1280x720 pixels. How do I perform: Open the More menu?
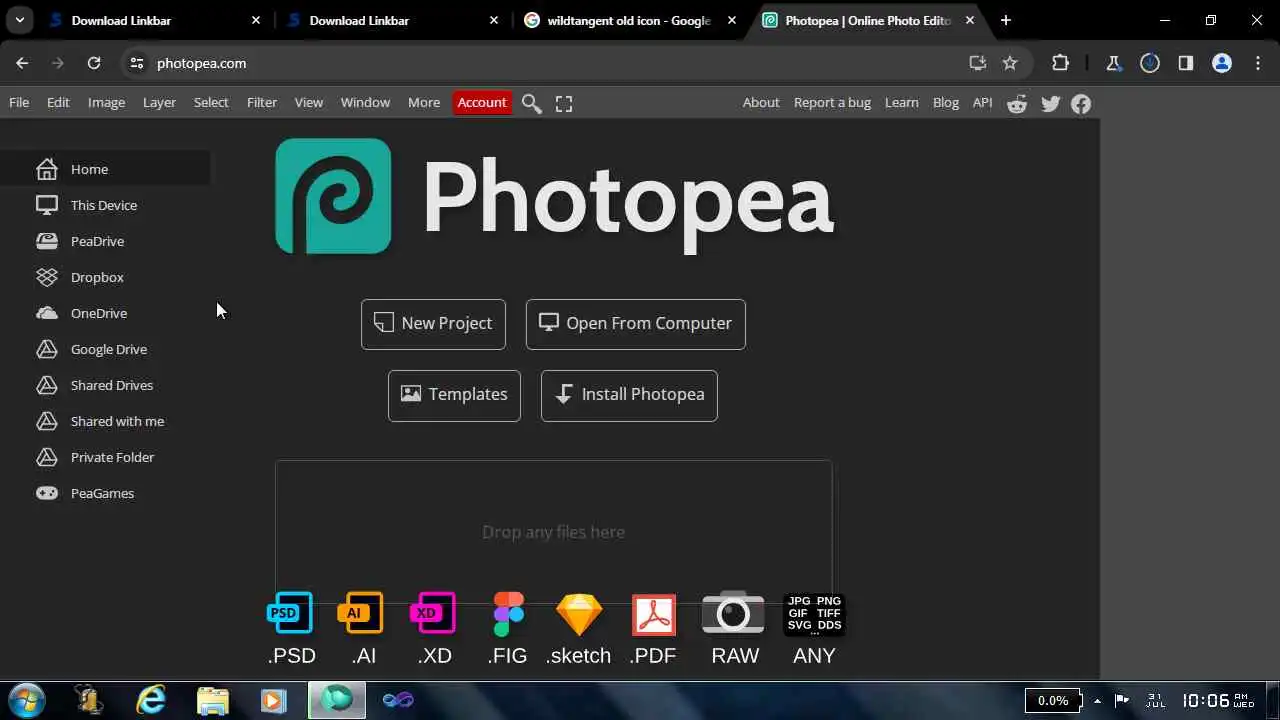coord(424,102)
